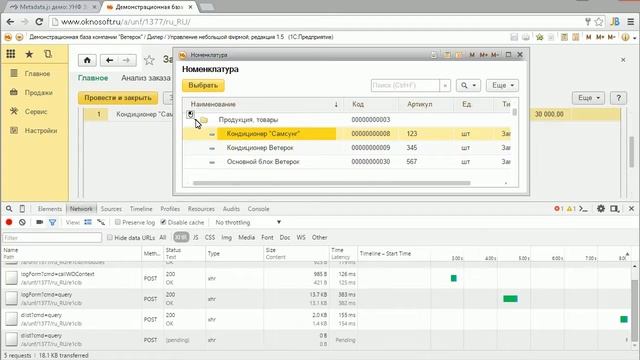
Task: Filter requests by WS type
Action: tap(301, 237)
